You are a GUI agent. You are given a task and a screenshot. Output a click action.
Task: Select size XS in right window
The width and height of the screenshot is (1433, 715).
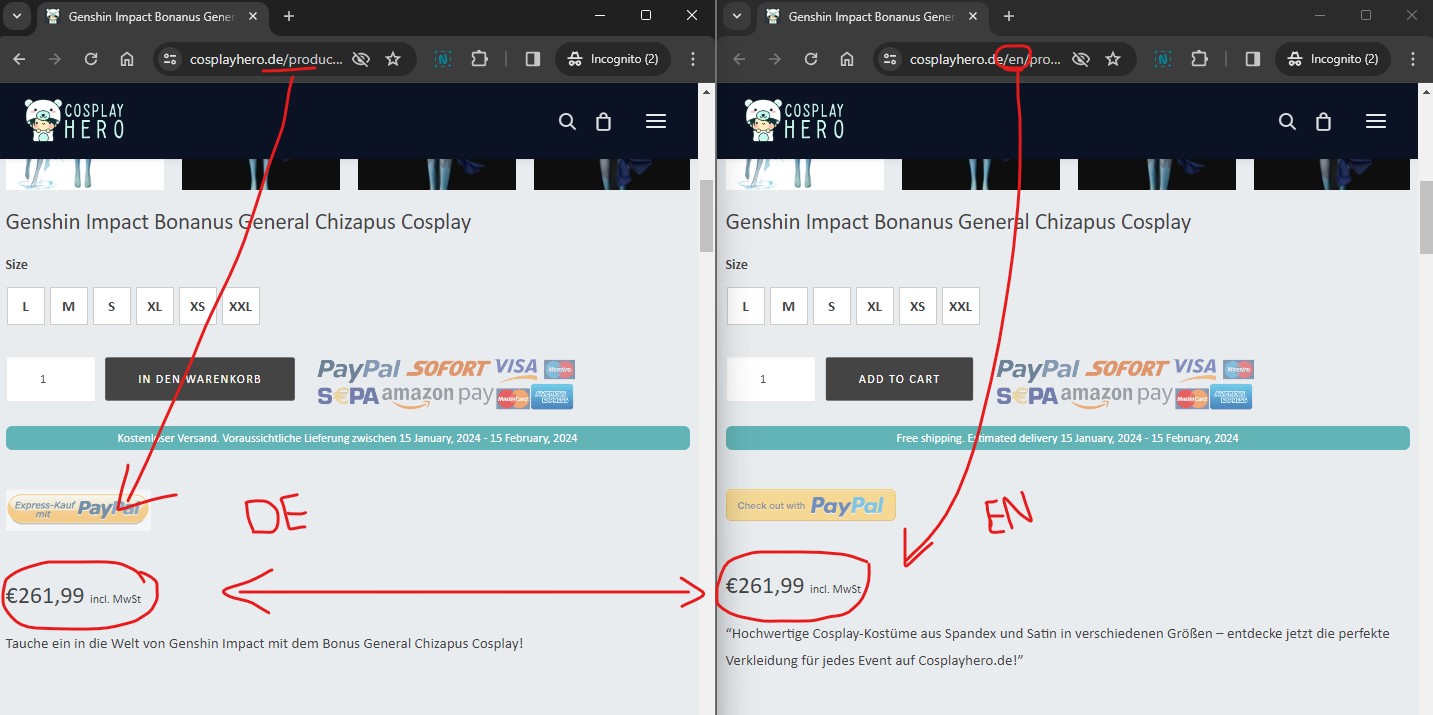[917, 307]
